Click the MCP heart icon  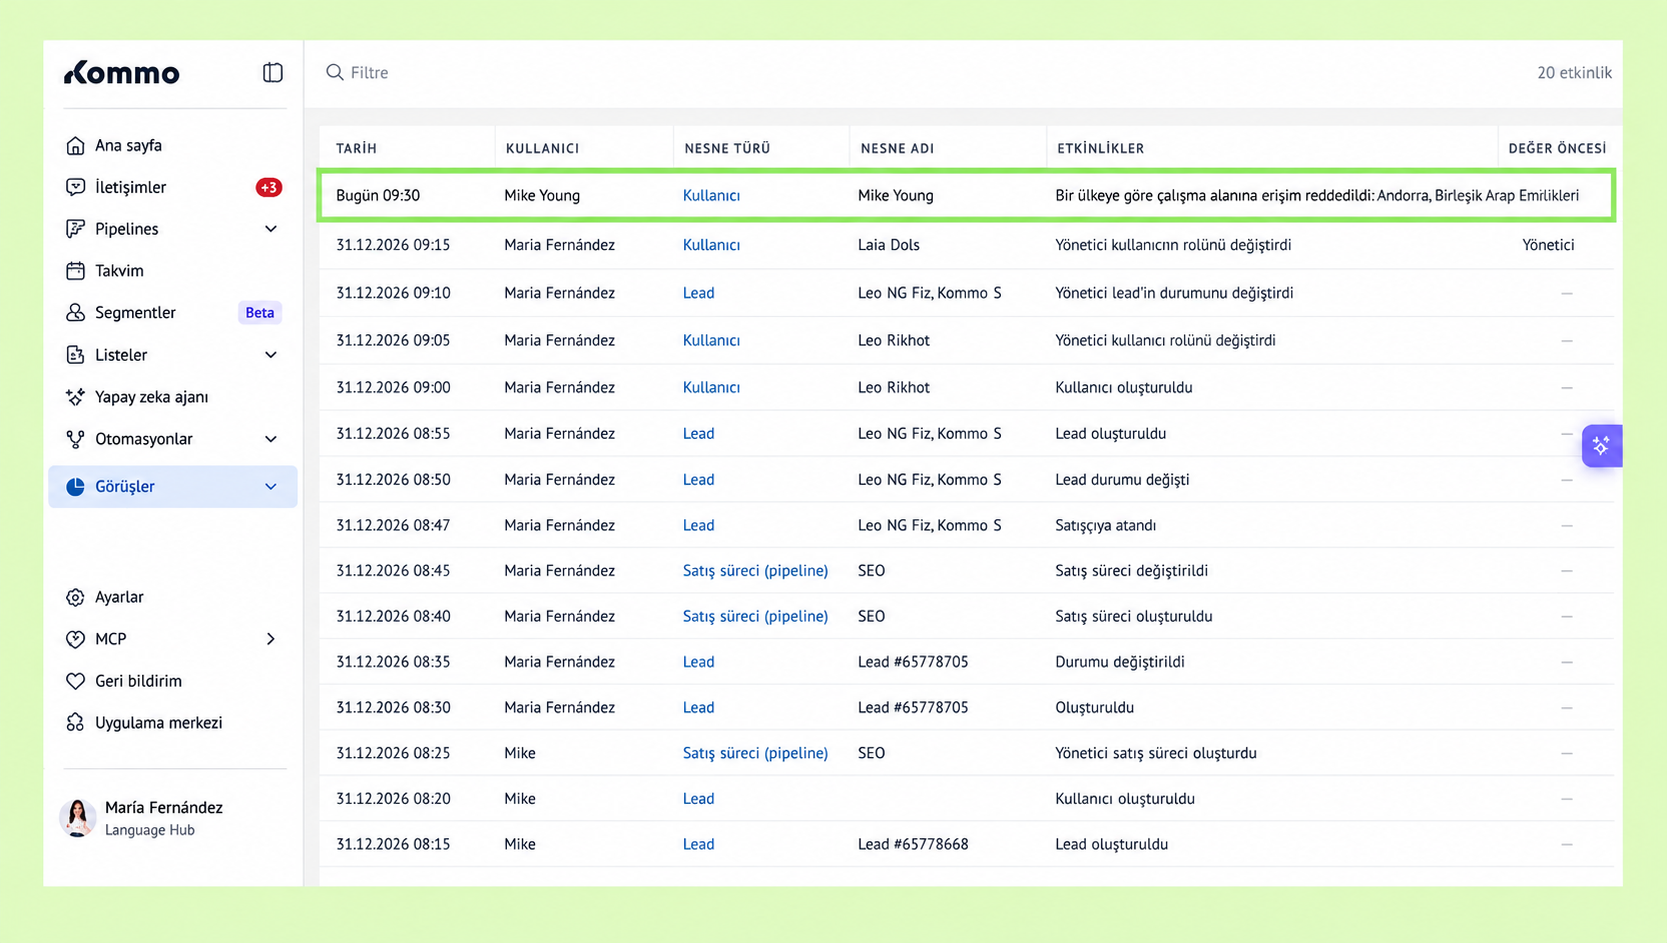(x=75, y=639)
